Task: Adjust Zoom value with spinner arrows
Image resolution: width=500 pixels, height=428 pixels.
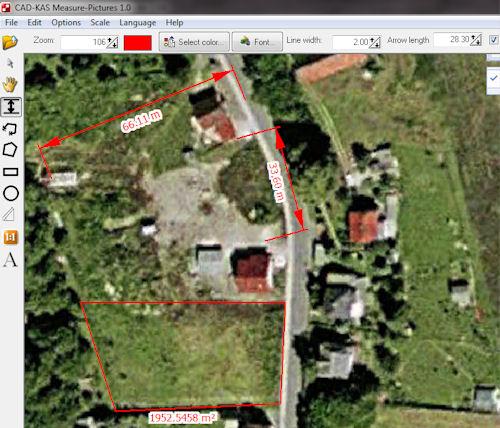Action: pyautogui.click(x=112, y=42)
